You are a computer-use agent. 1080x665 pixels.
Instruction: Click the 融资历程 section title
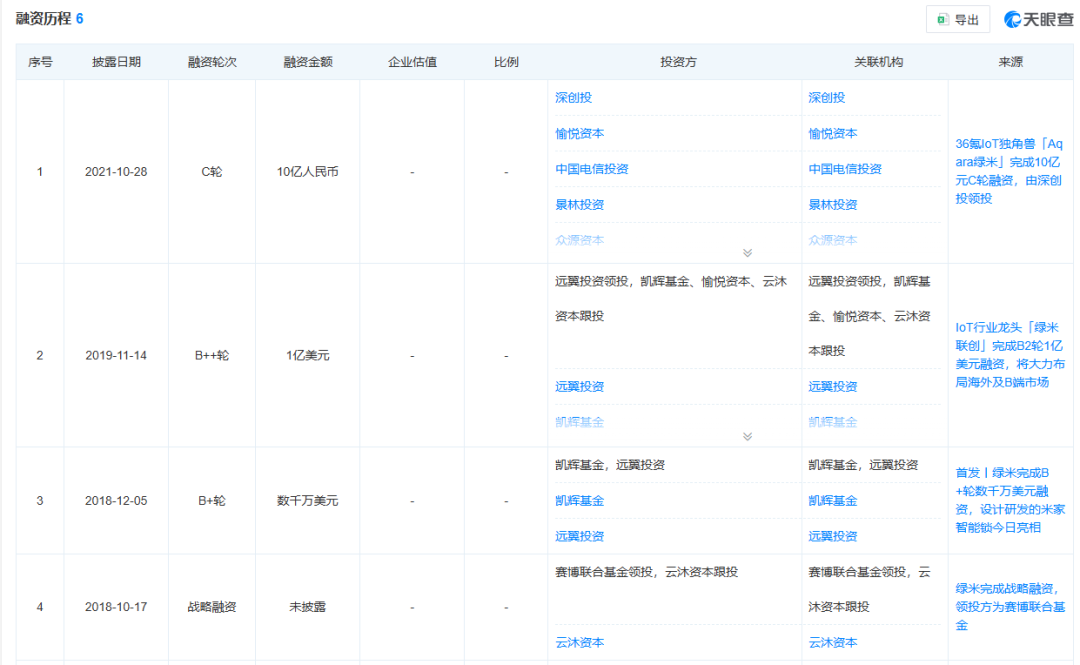coord(42,19)
